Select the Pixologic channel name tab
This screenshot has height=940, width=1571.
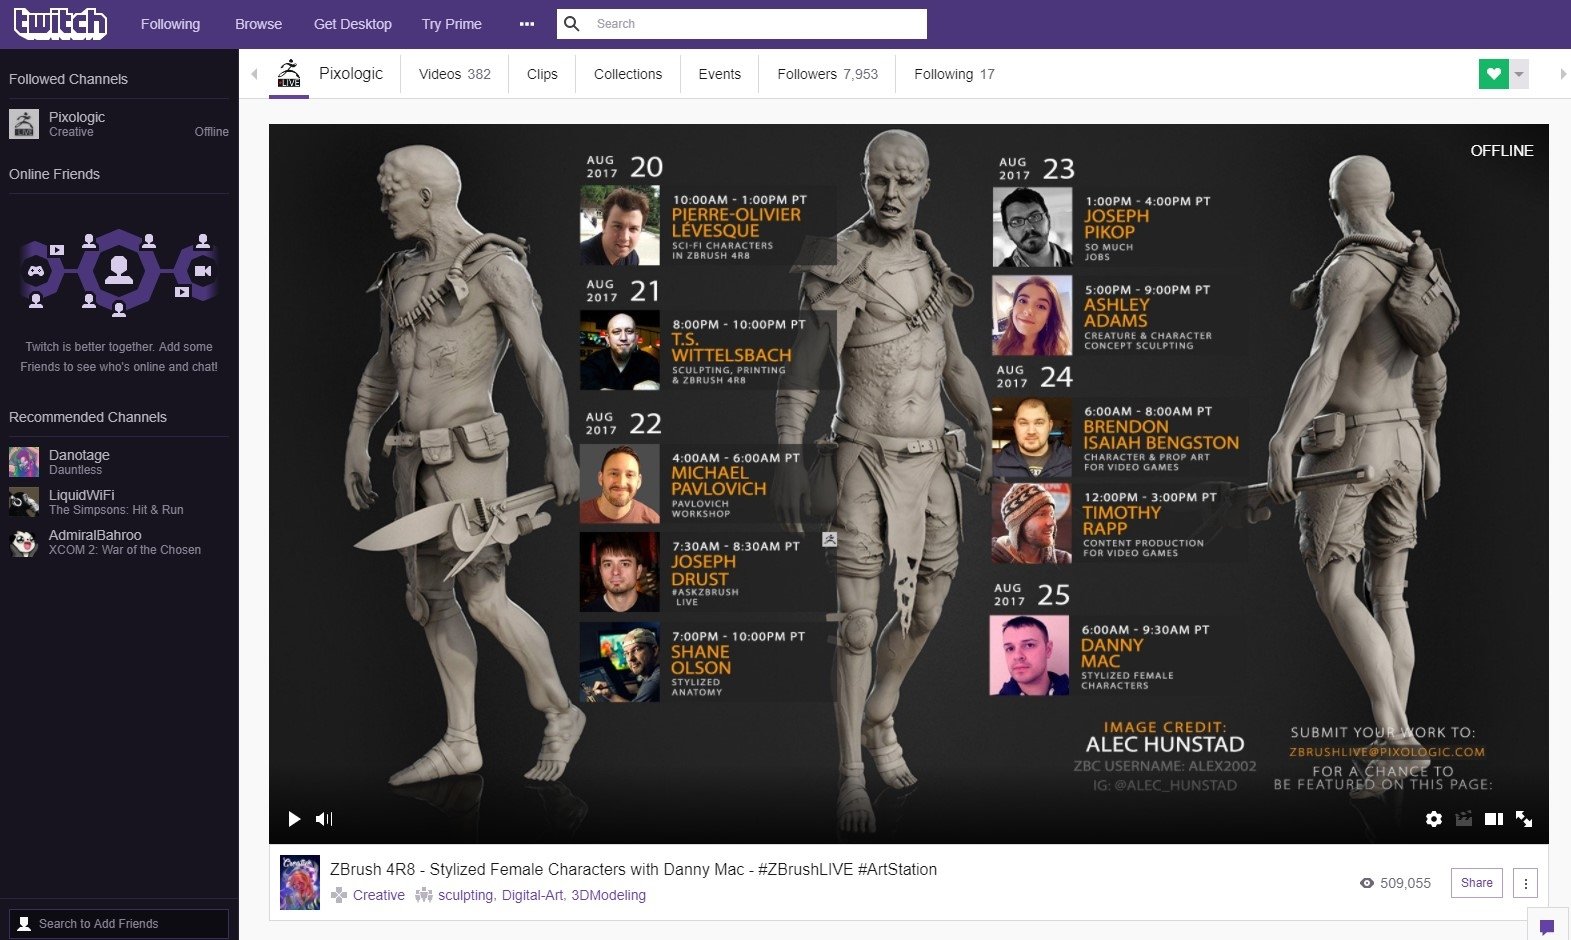tap(351, 73)
